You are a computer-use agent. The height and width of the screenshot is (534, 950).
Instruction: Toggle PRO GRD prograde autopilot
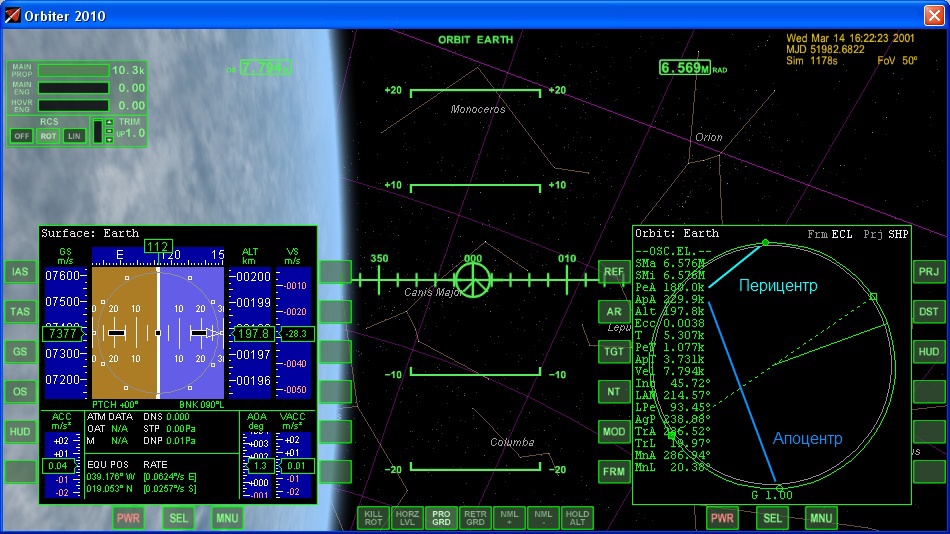pyautogui.click(x=441, y=518)
